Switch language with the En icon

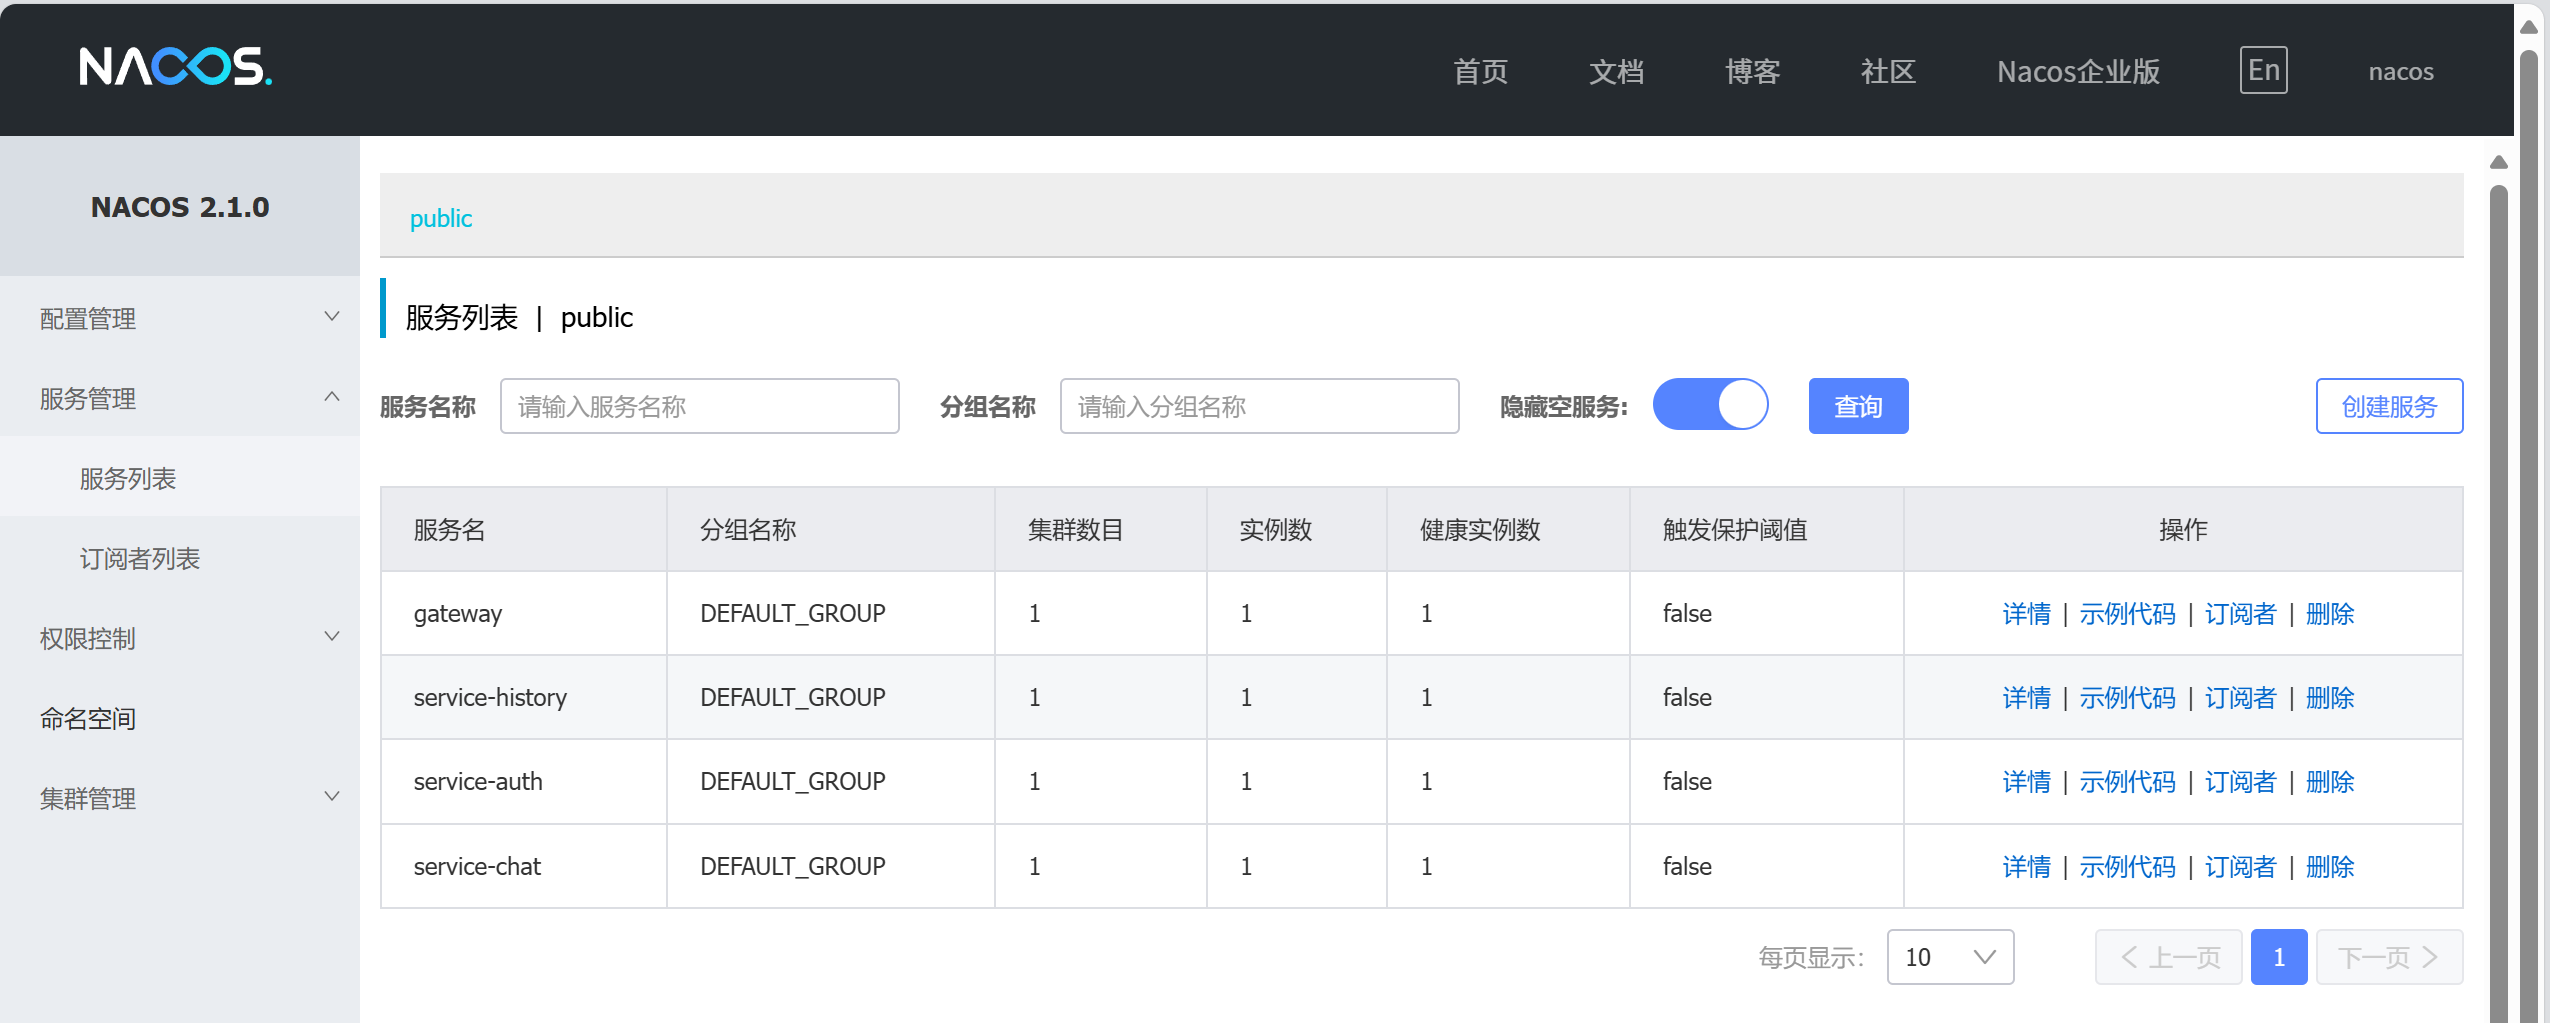click(2263, 70)
